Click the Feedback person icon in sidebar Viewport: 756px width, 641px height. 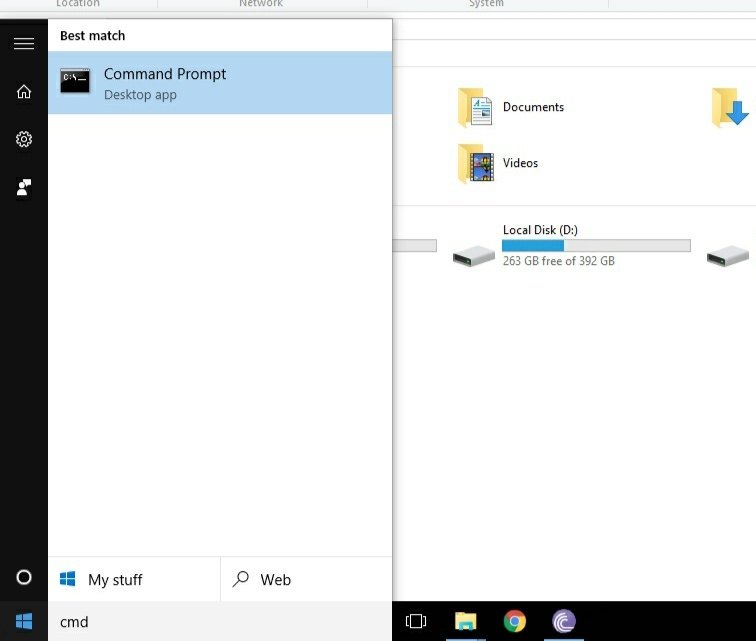click(24, 188)
